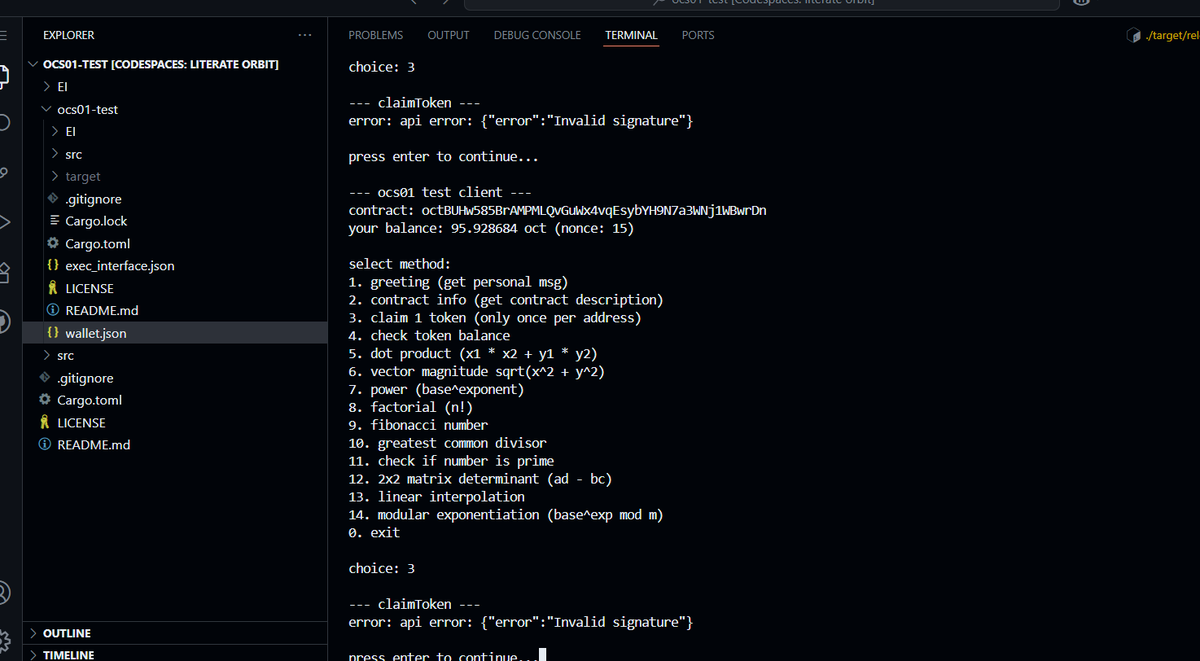This screenshot has width=1200, height=661.
Task: Click the 'select method:' terminal line
Action: tap(400, 264)
